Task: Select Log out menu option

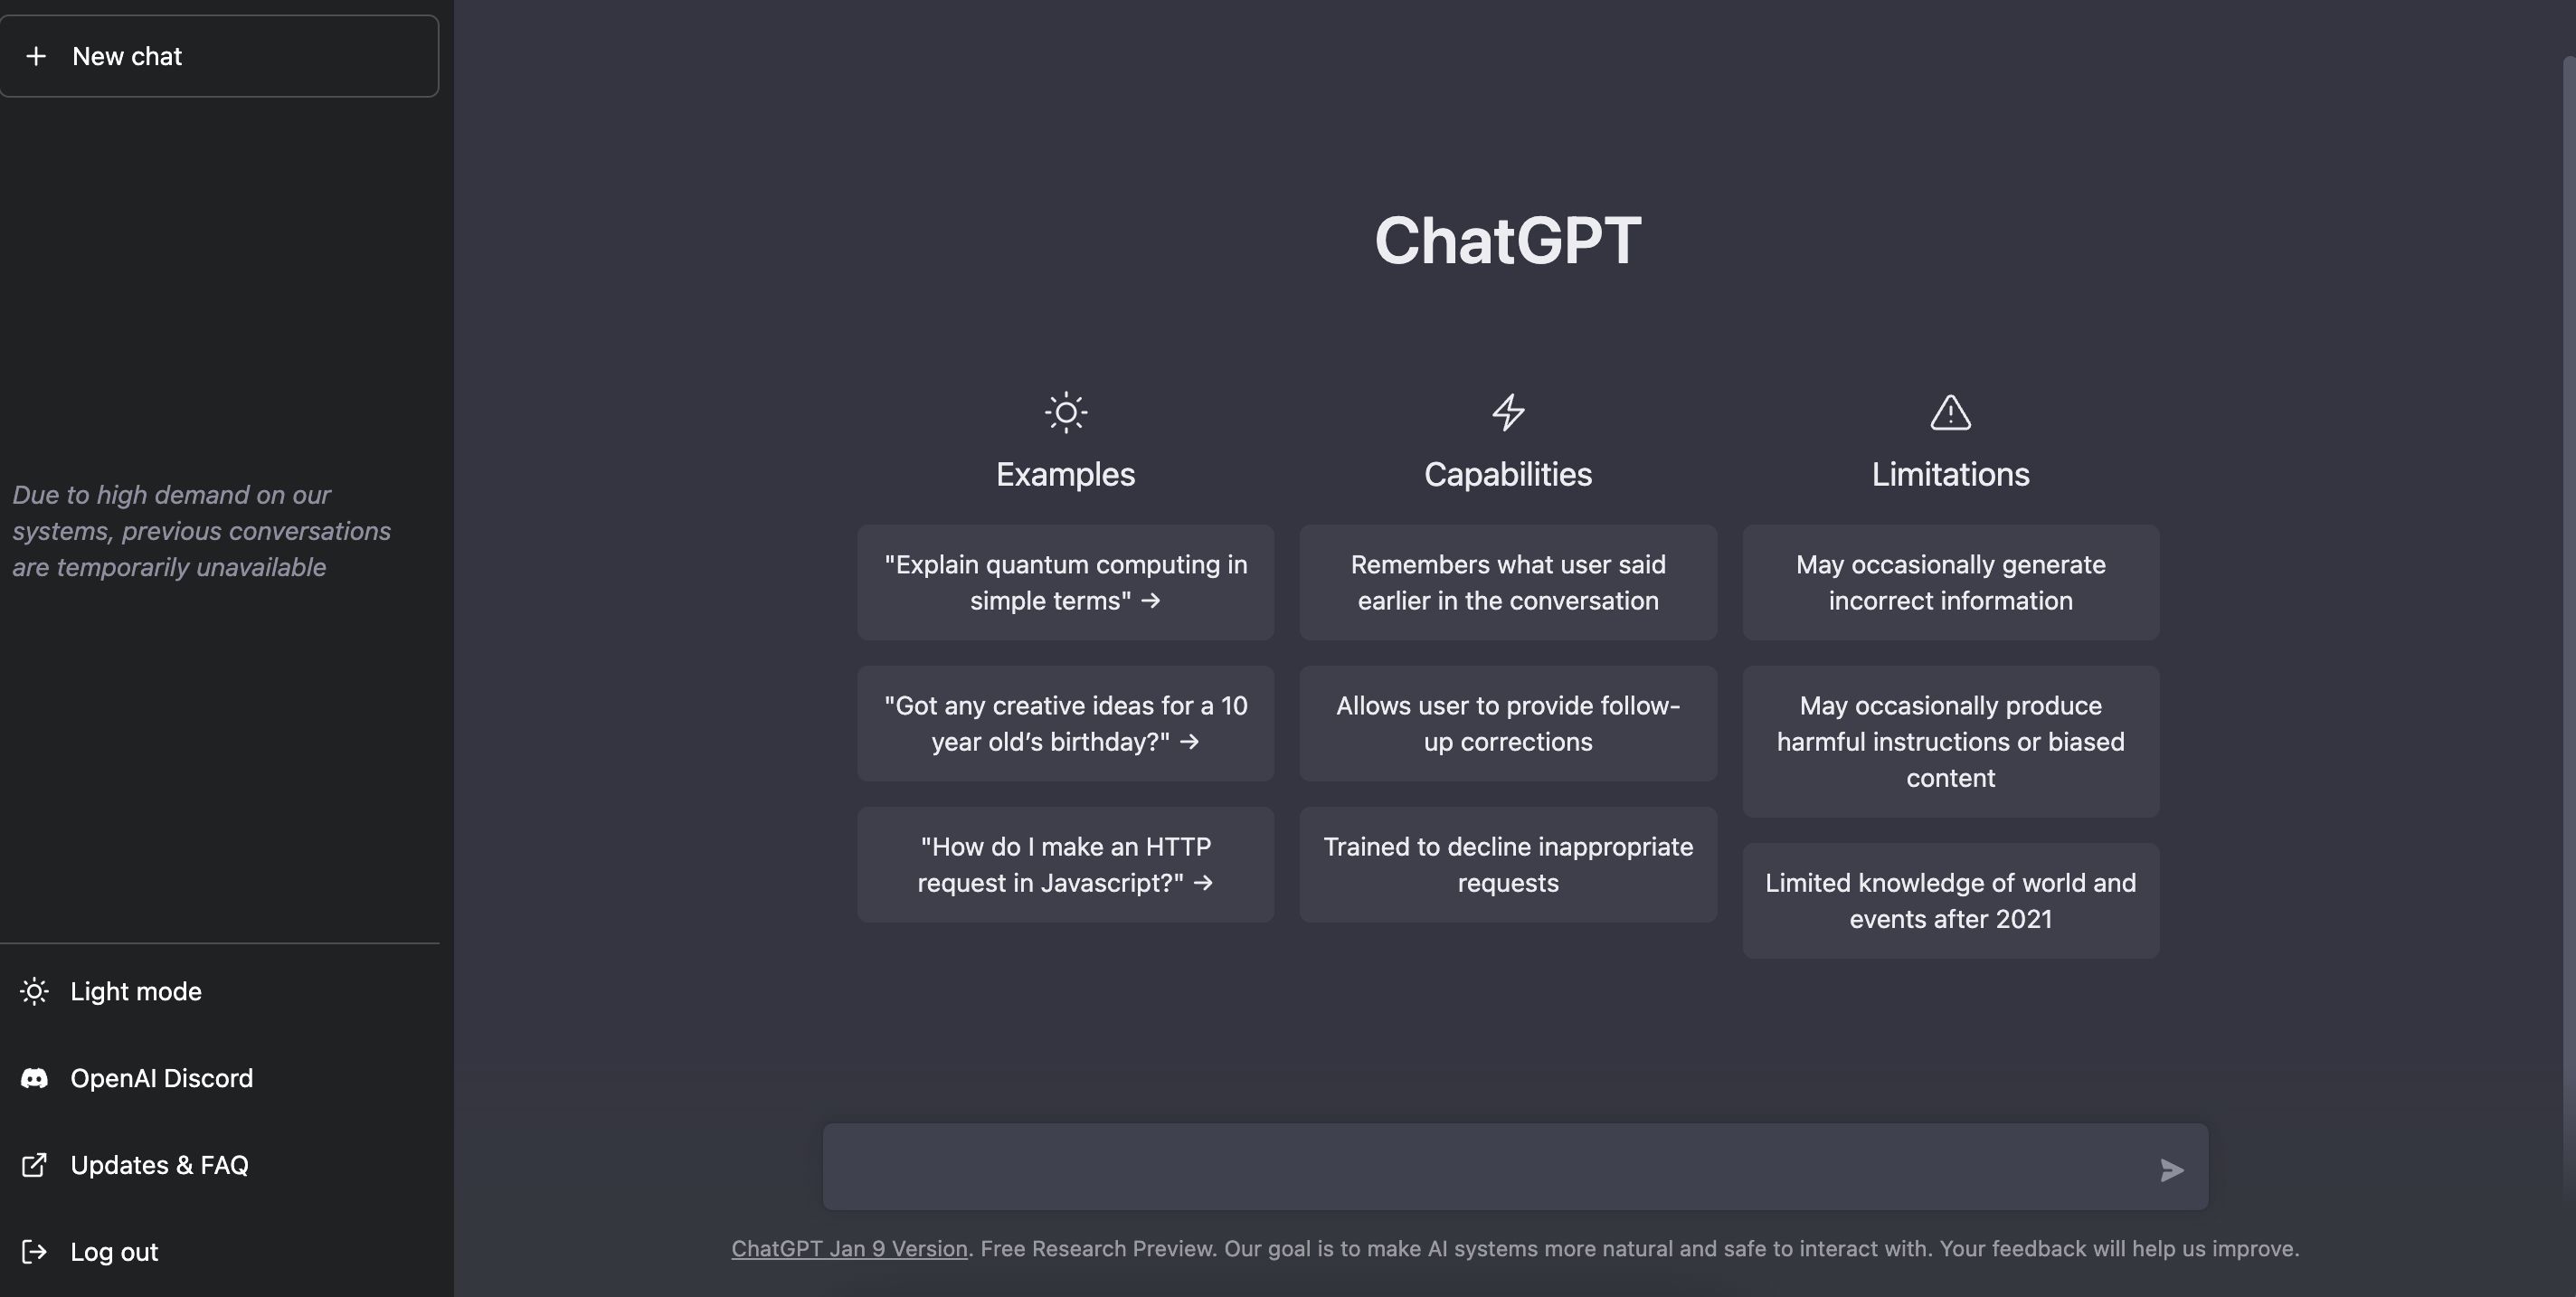Action: [114, 1253]
